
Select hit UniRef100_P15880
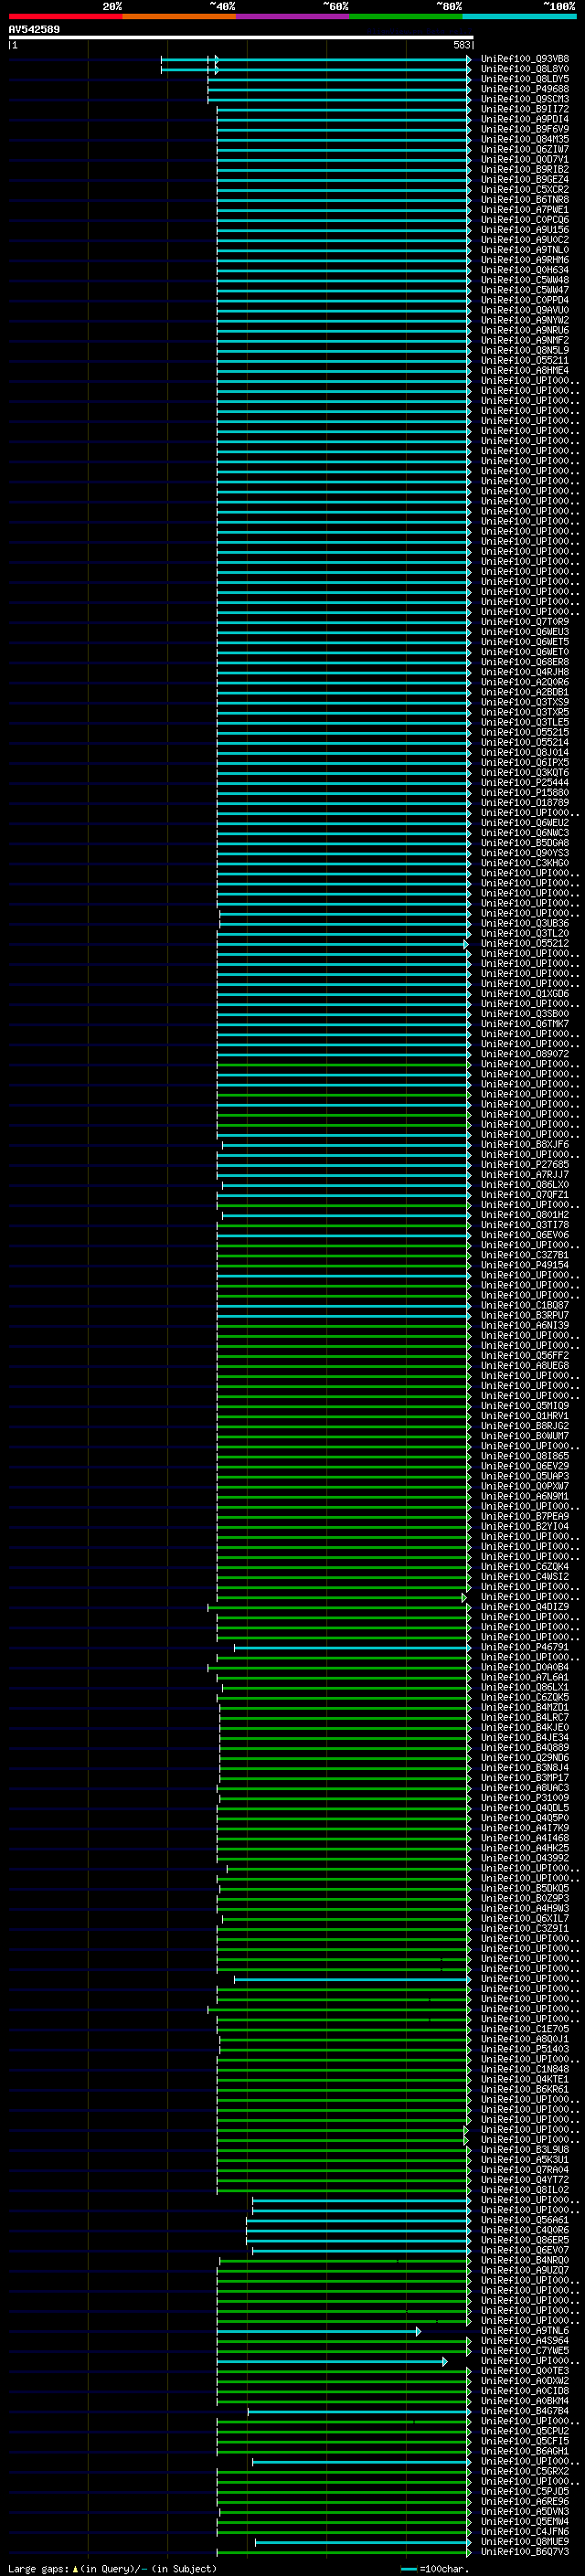coord(525,793)
